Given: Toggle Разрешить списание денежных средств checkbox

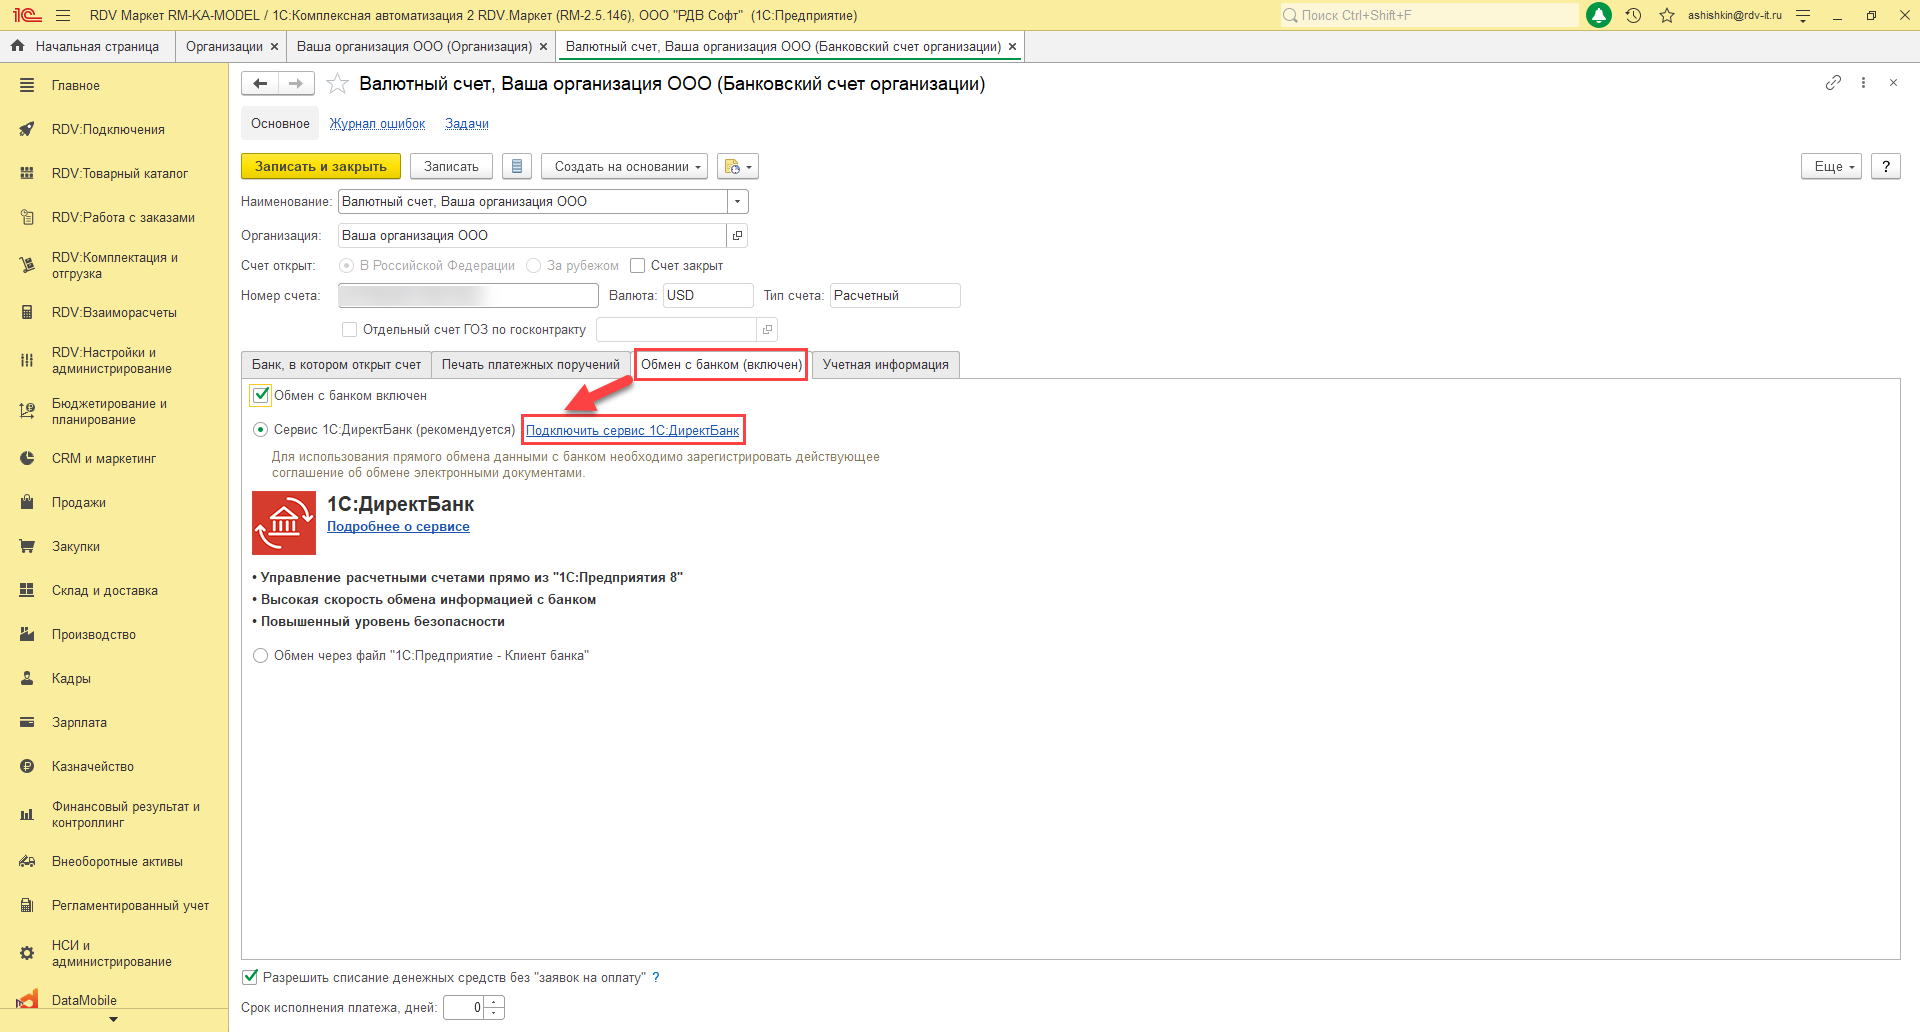Looking at the screenshot, I should [x=250, y=977].
